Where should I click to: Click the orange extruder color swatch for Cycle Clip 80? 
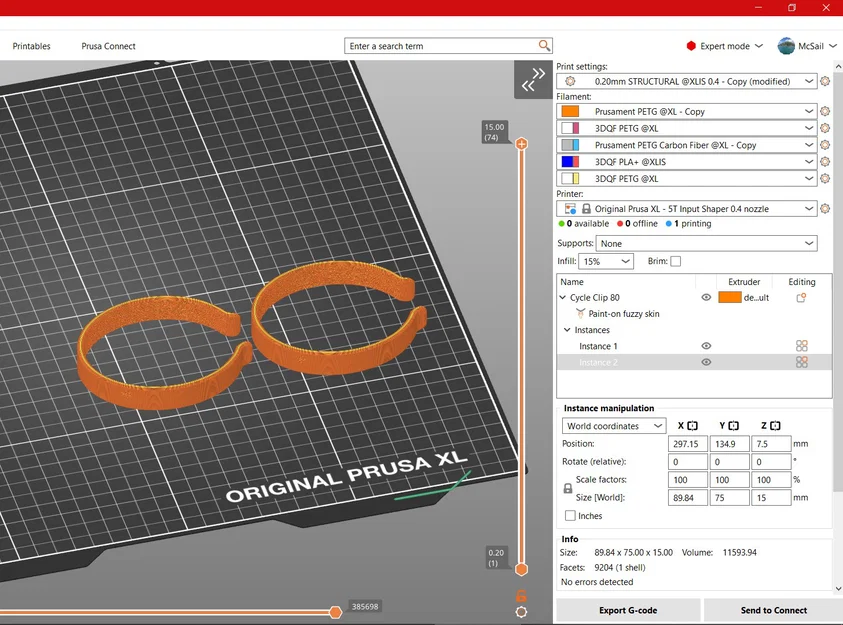click(730, 297)
